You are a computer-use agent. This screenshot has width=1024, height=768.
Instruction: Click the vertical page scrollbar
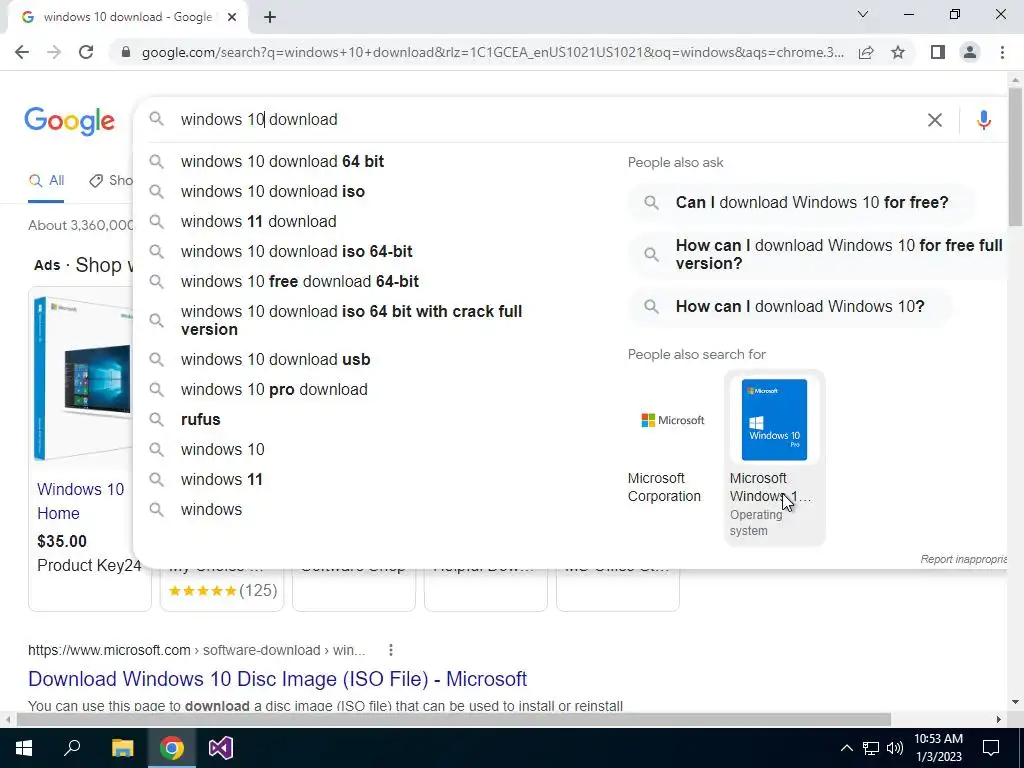[1016, 157]
